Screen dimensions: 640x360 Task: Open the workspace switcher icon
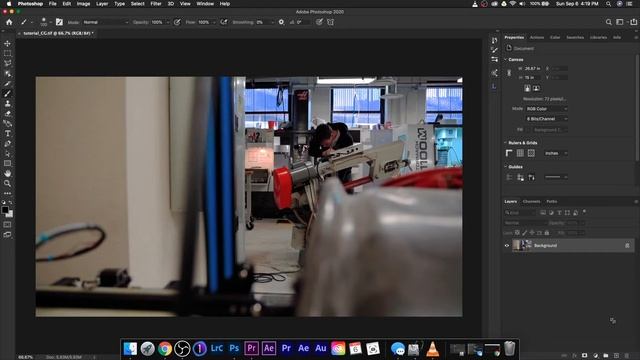coord(620,22)
